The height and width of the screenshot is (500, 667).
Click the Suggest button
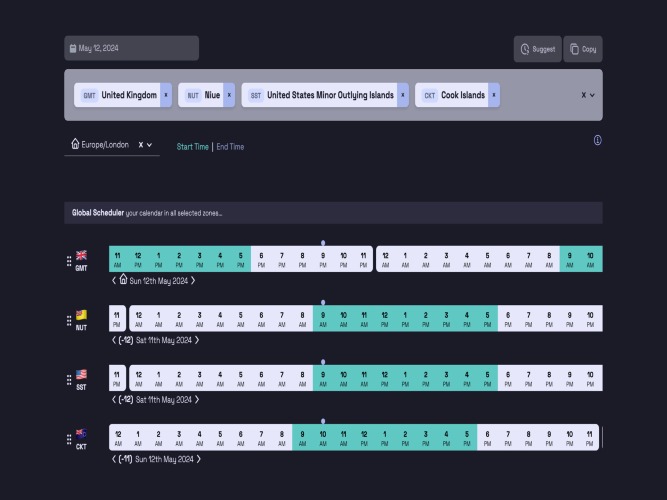point(538,49)
